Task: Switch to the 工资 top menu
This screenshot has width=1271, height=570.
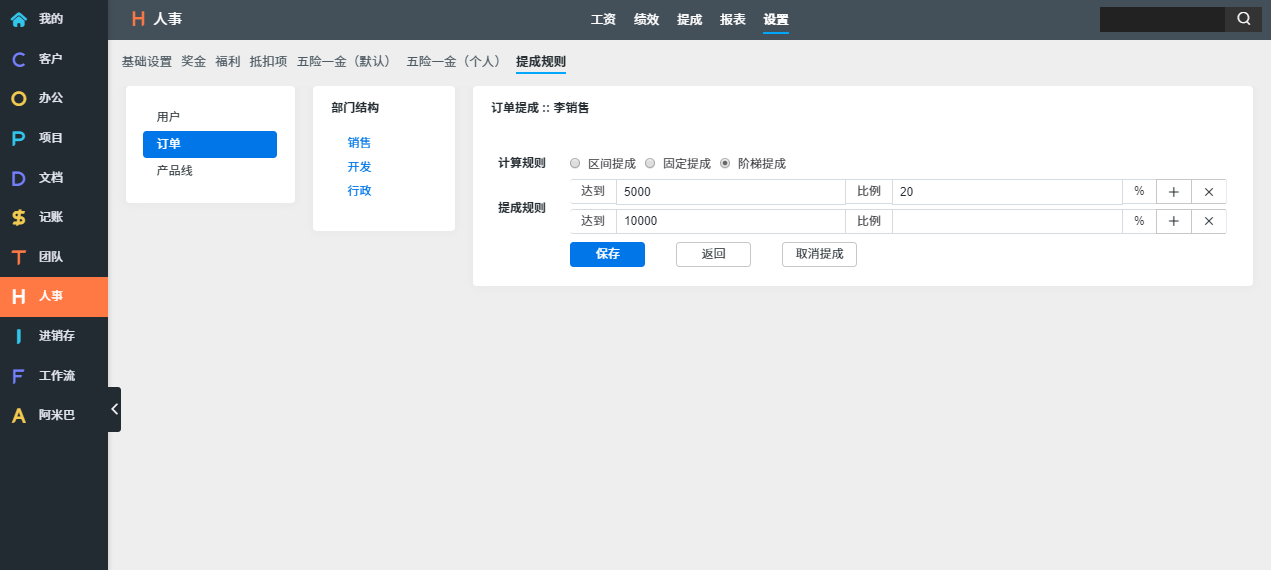Action: (x=603, y=19)
